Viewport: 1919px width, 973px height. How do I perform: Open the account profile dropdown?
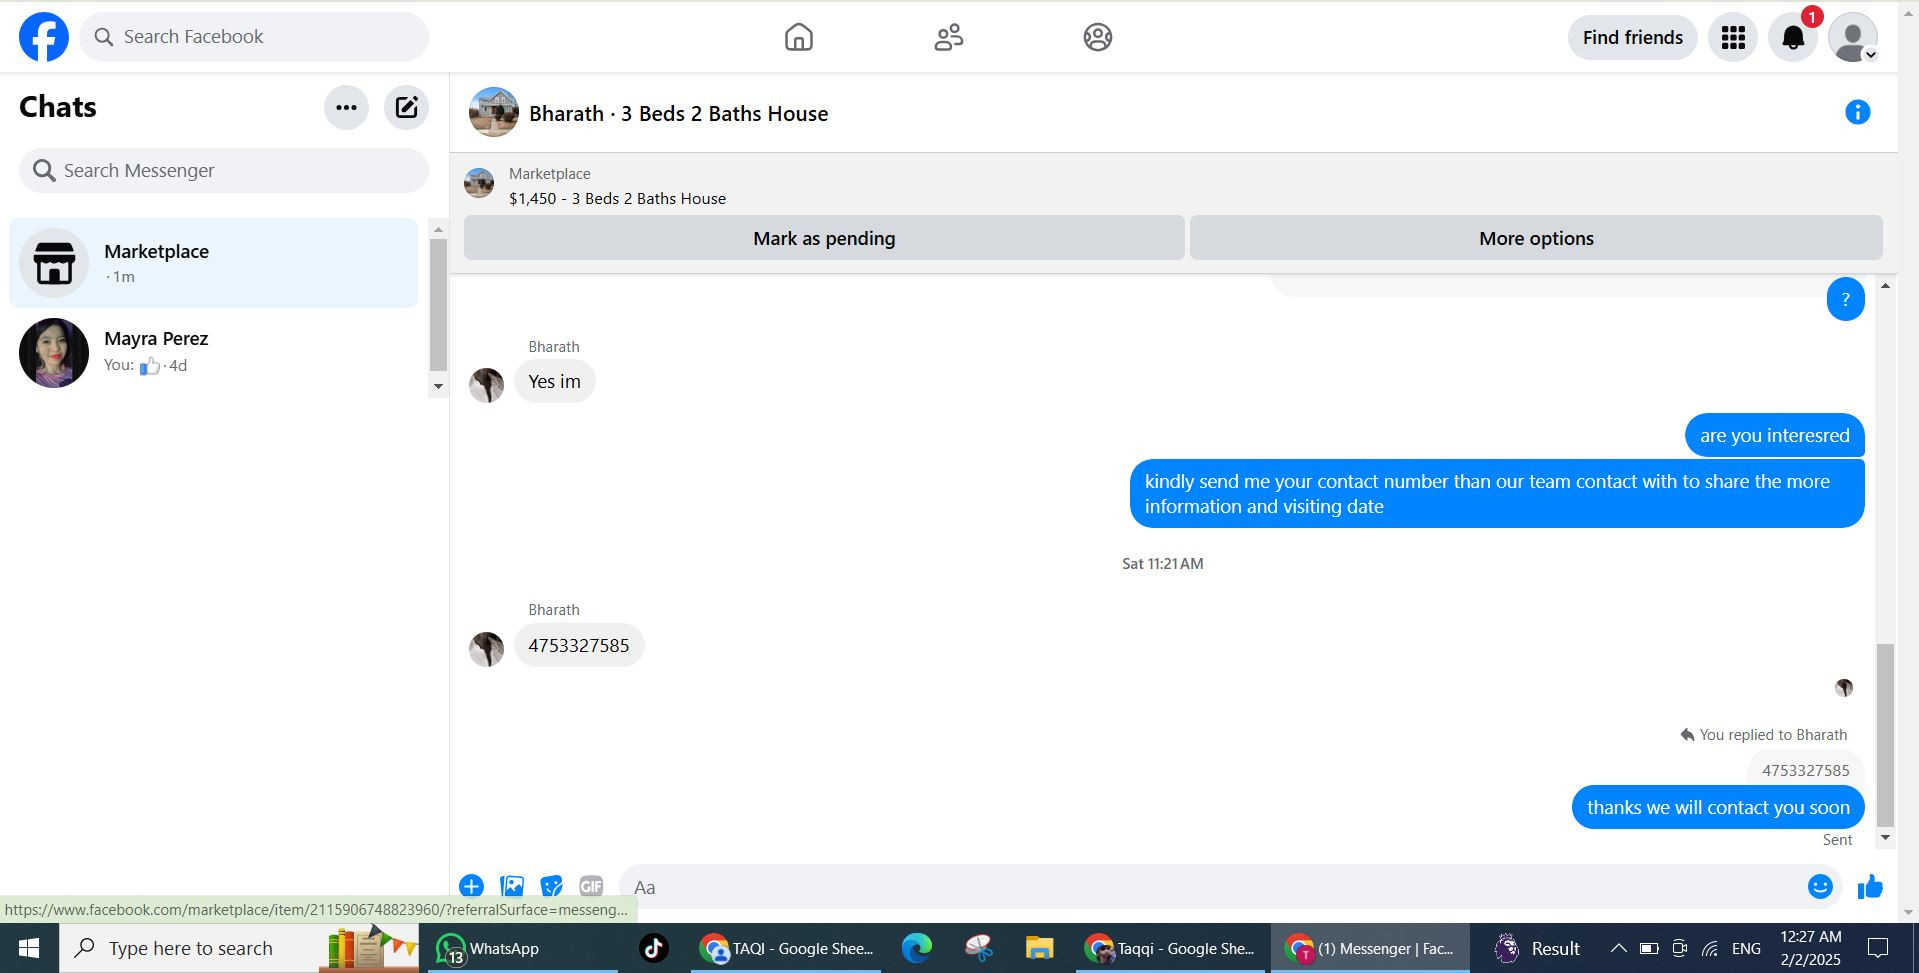[1853, 37]
